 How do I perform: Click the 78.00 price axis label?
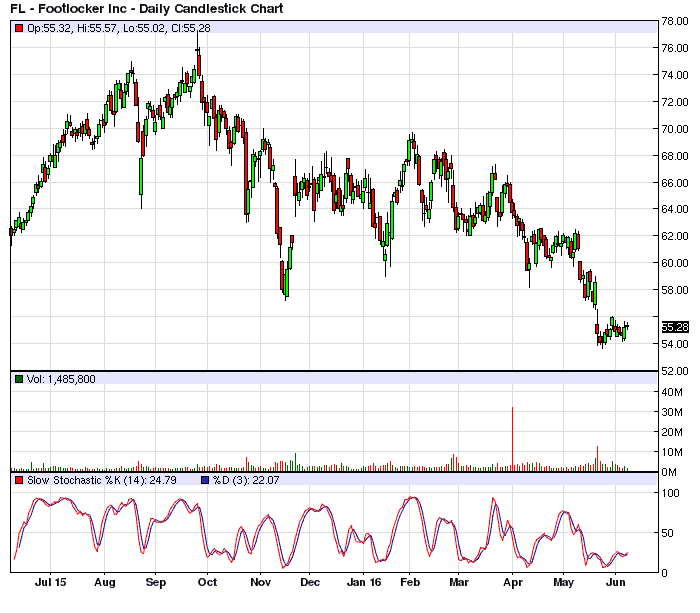pyautogui.click(x=675, y=21)
